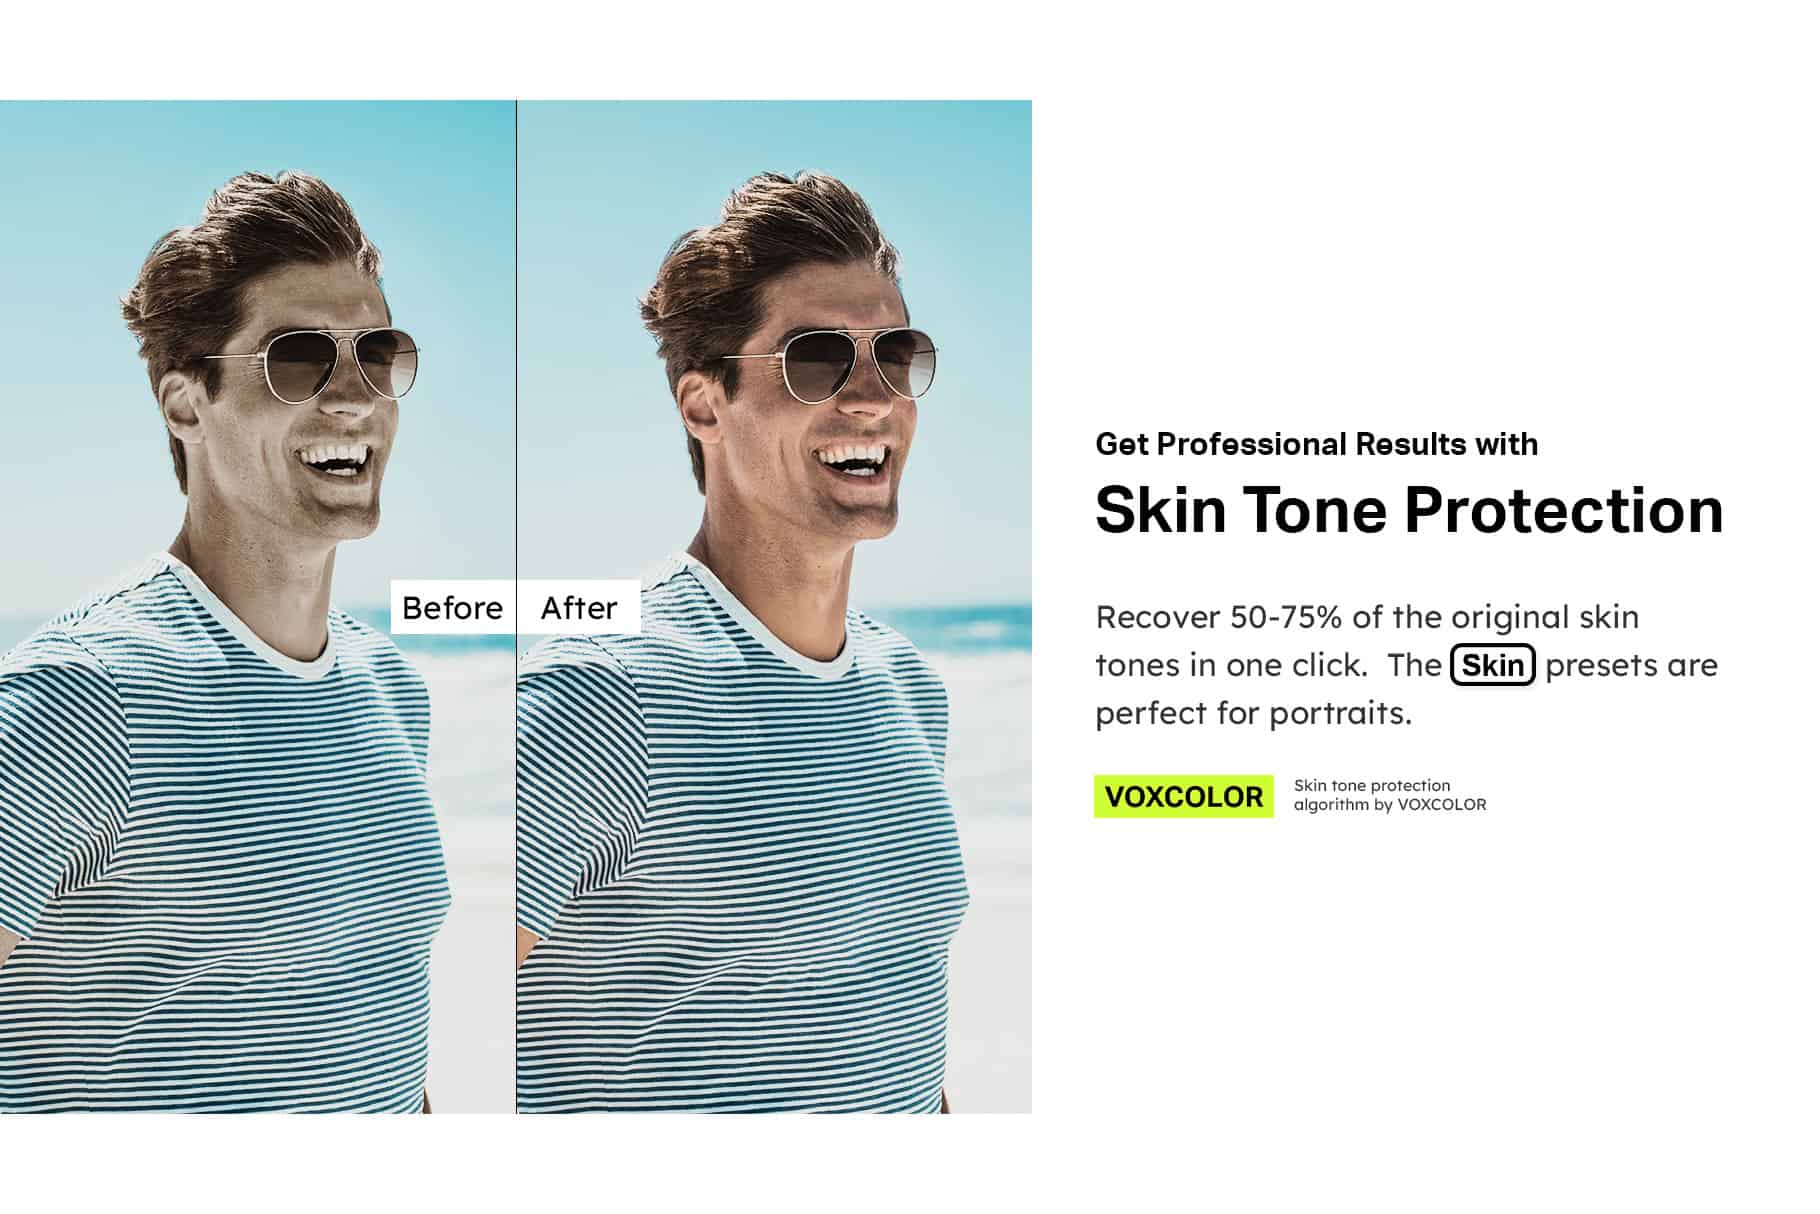Click the Skin tone protection algorithm caption

click(x=1390, y=795)
